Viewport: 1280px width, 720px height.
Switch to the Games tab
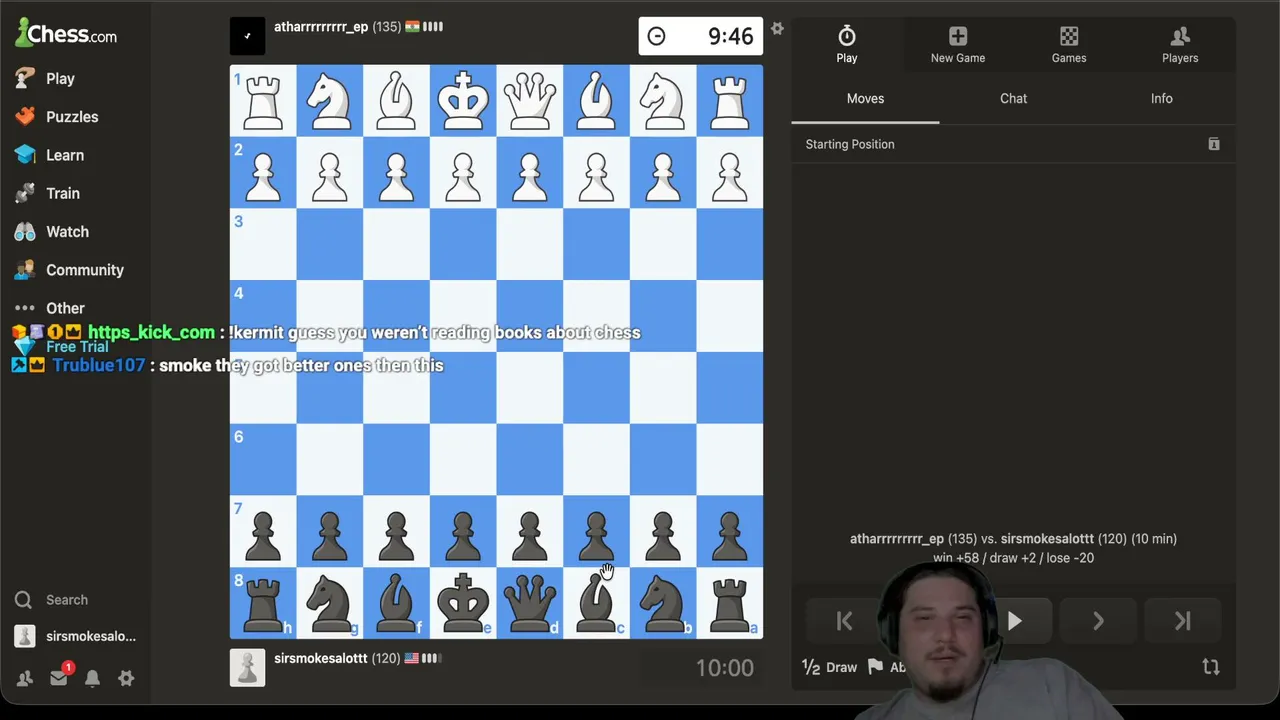(x=1069, y=45)
